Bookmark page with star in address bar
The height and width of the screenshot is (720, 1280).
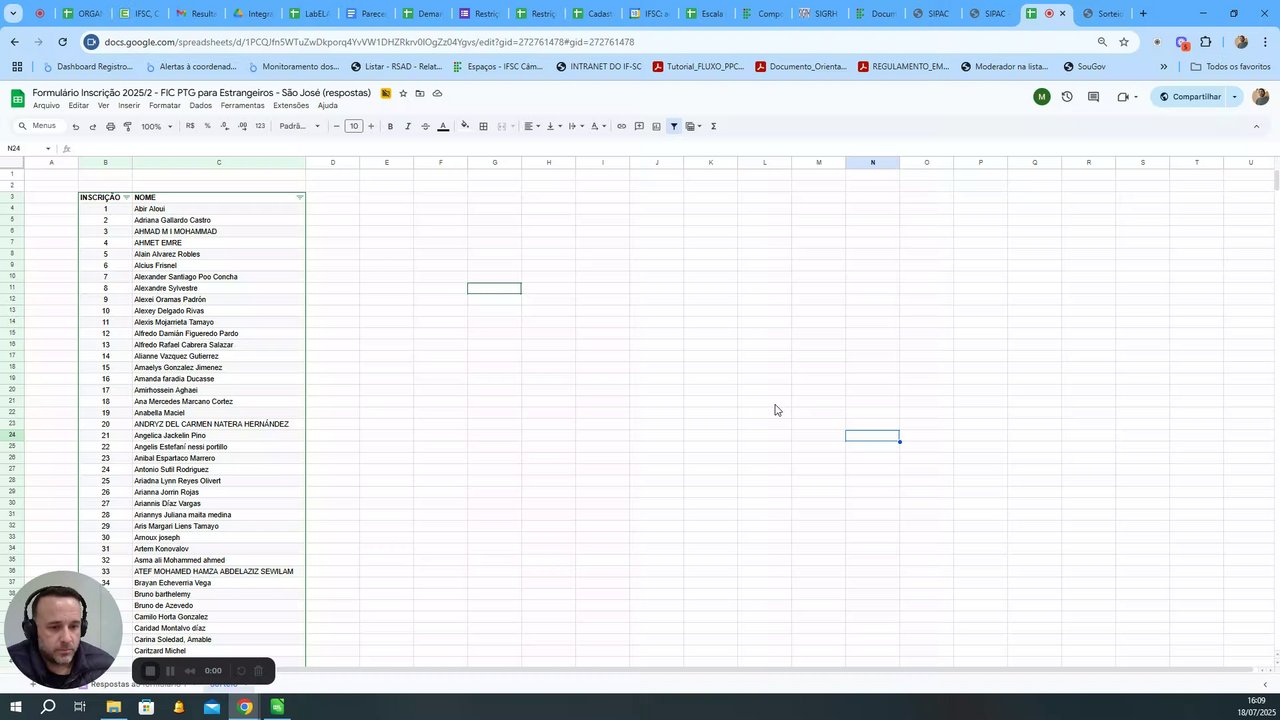coord(1124,42)
